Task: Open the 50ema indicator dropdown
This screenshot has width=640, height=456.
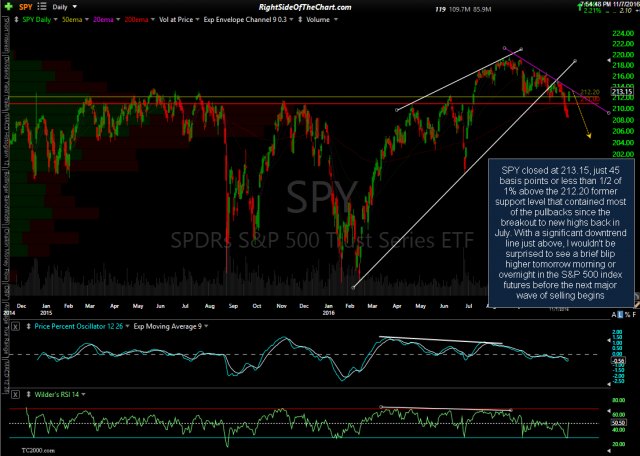Action: coord(89,20)
